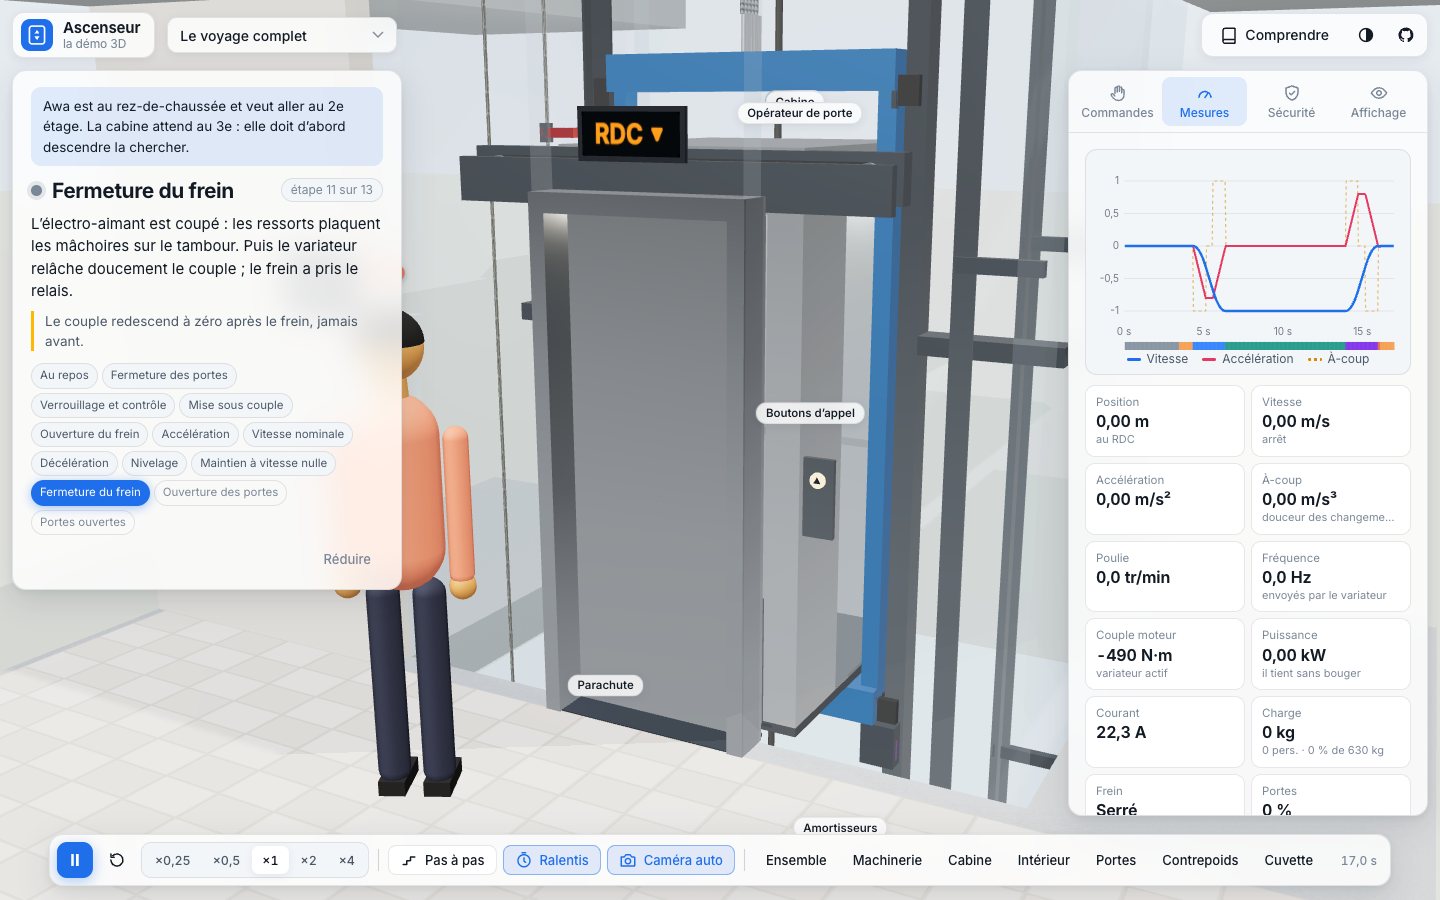Image resolution: width=1440 pixels, height=900 pixels.
Task: Toggle the Ralentis slow-motion option
Action: coord(552,860)
